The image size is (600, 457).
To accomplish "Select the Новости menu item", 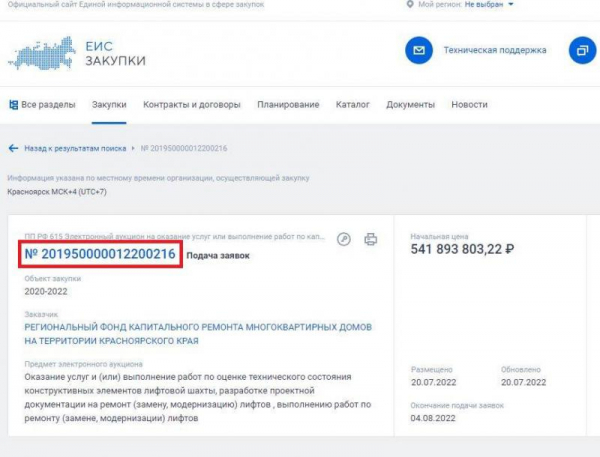I will 469,105.
